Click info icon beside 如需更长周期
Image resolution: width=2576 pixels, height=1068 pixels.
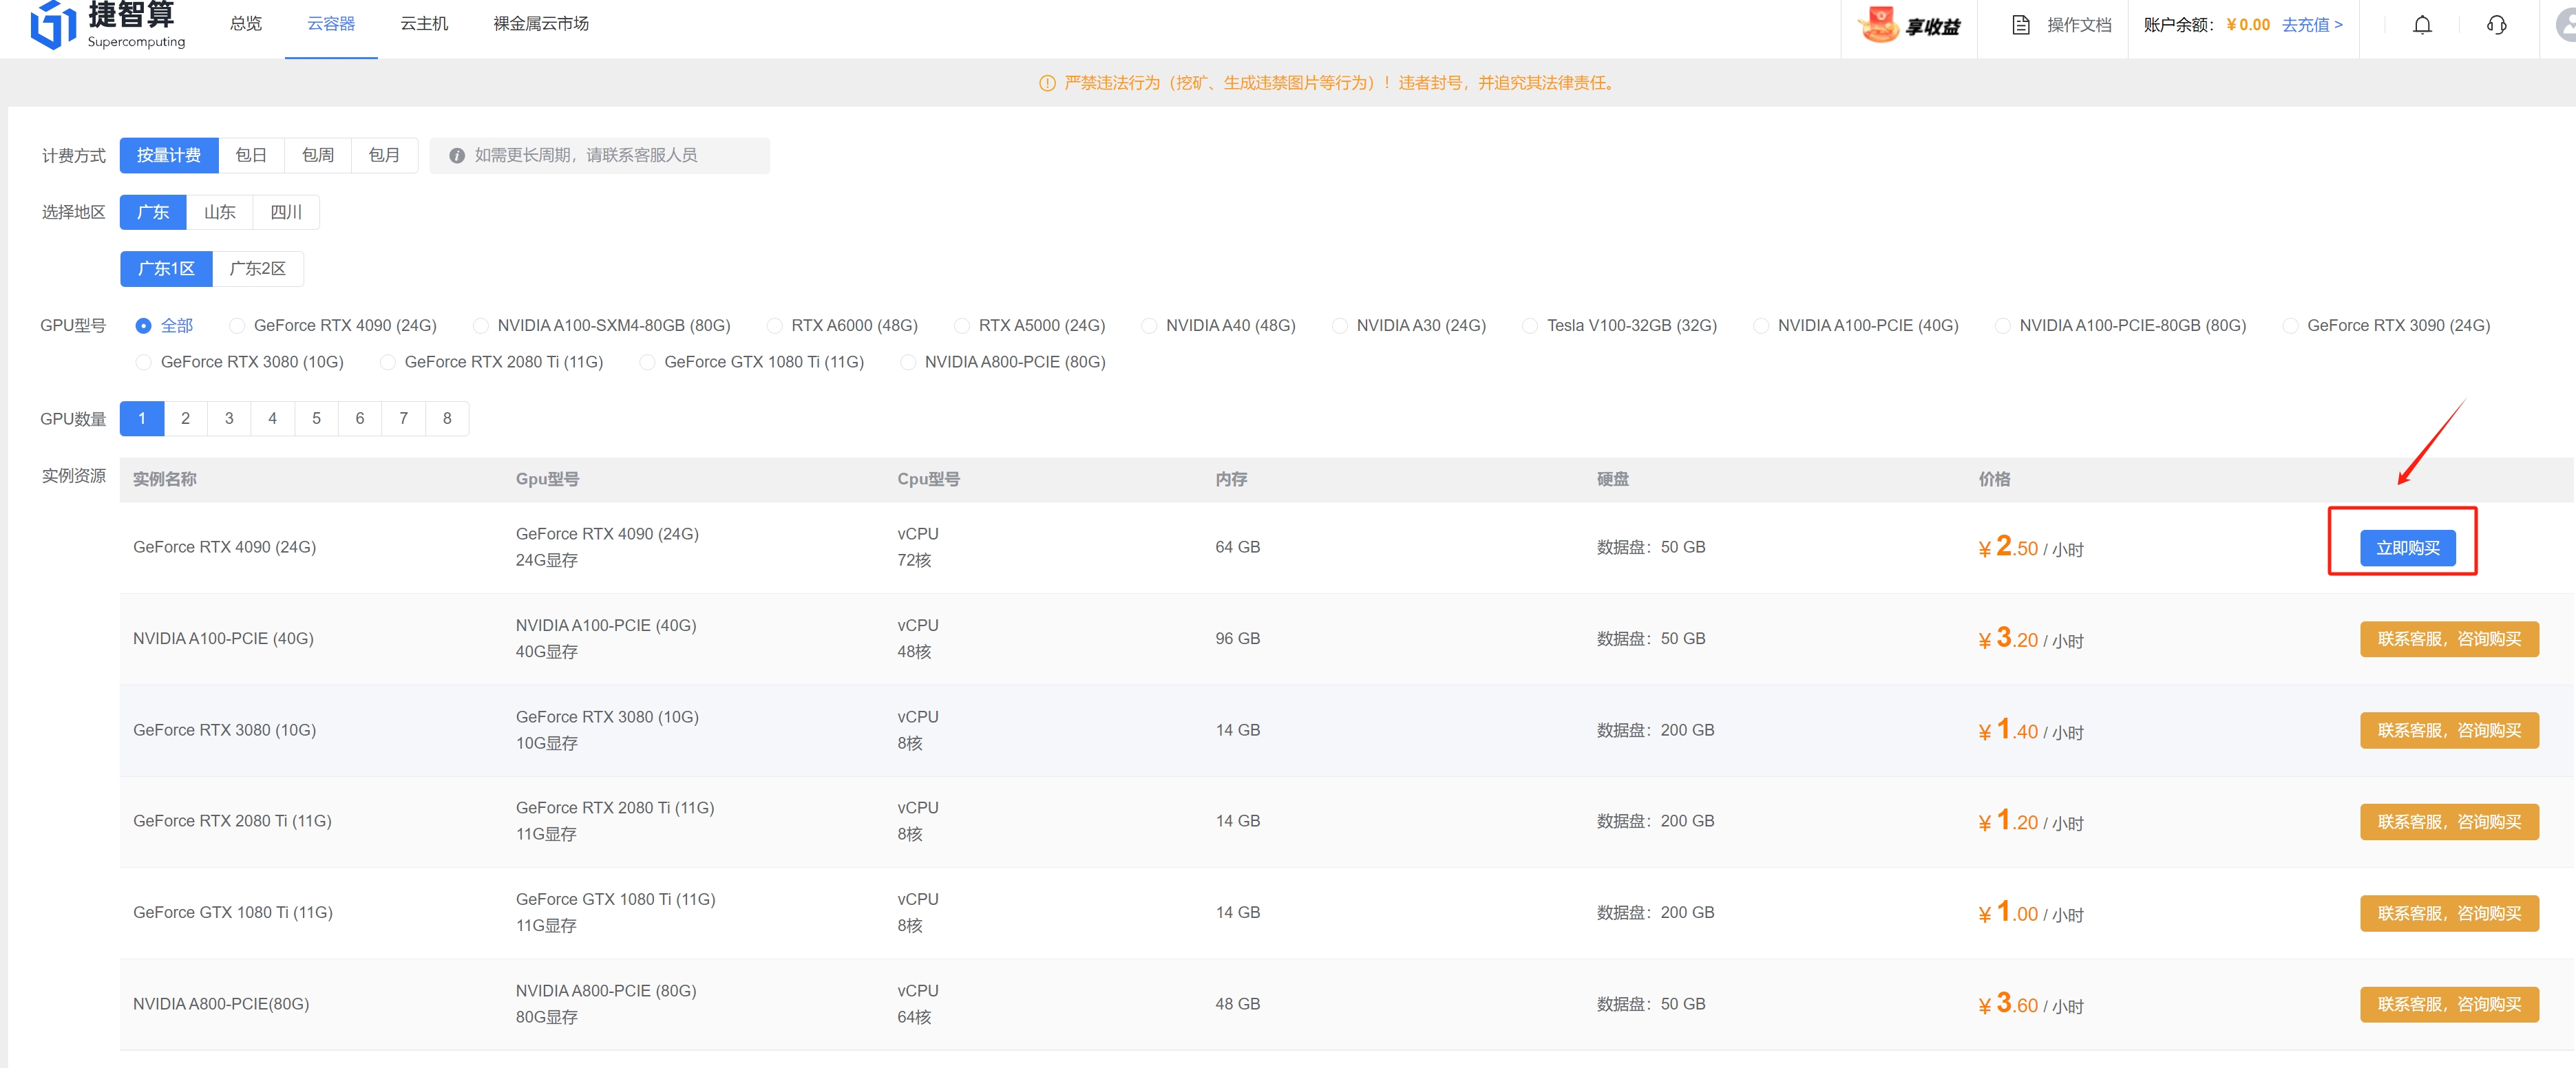tap(457, 155)
